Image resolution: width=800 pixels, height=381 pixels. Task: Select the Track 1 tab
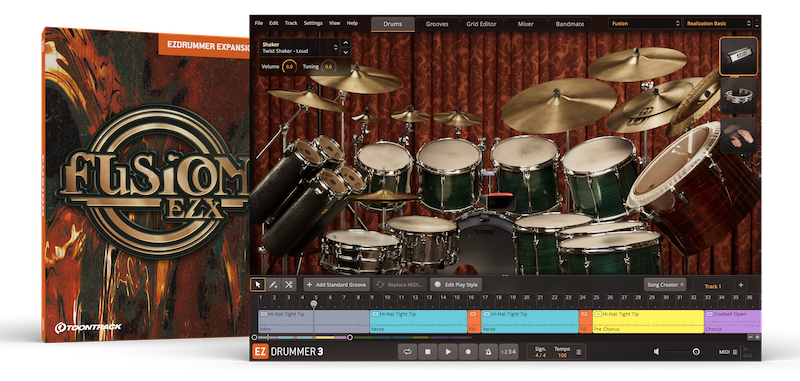pyautogui.click(x=713, y=286)
